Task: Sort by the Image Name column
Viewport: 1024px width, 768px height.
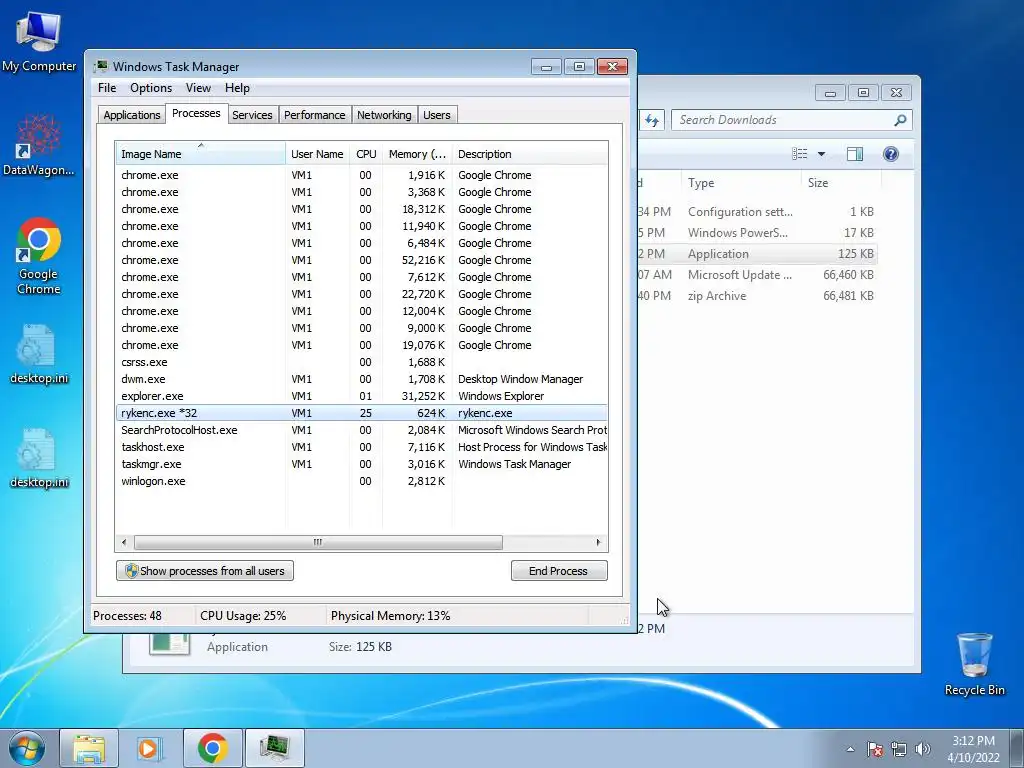Action: coord(200,153)
